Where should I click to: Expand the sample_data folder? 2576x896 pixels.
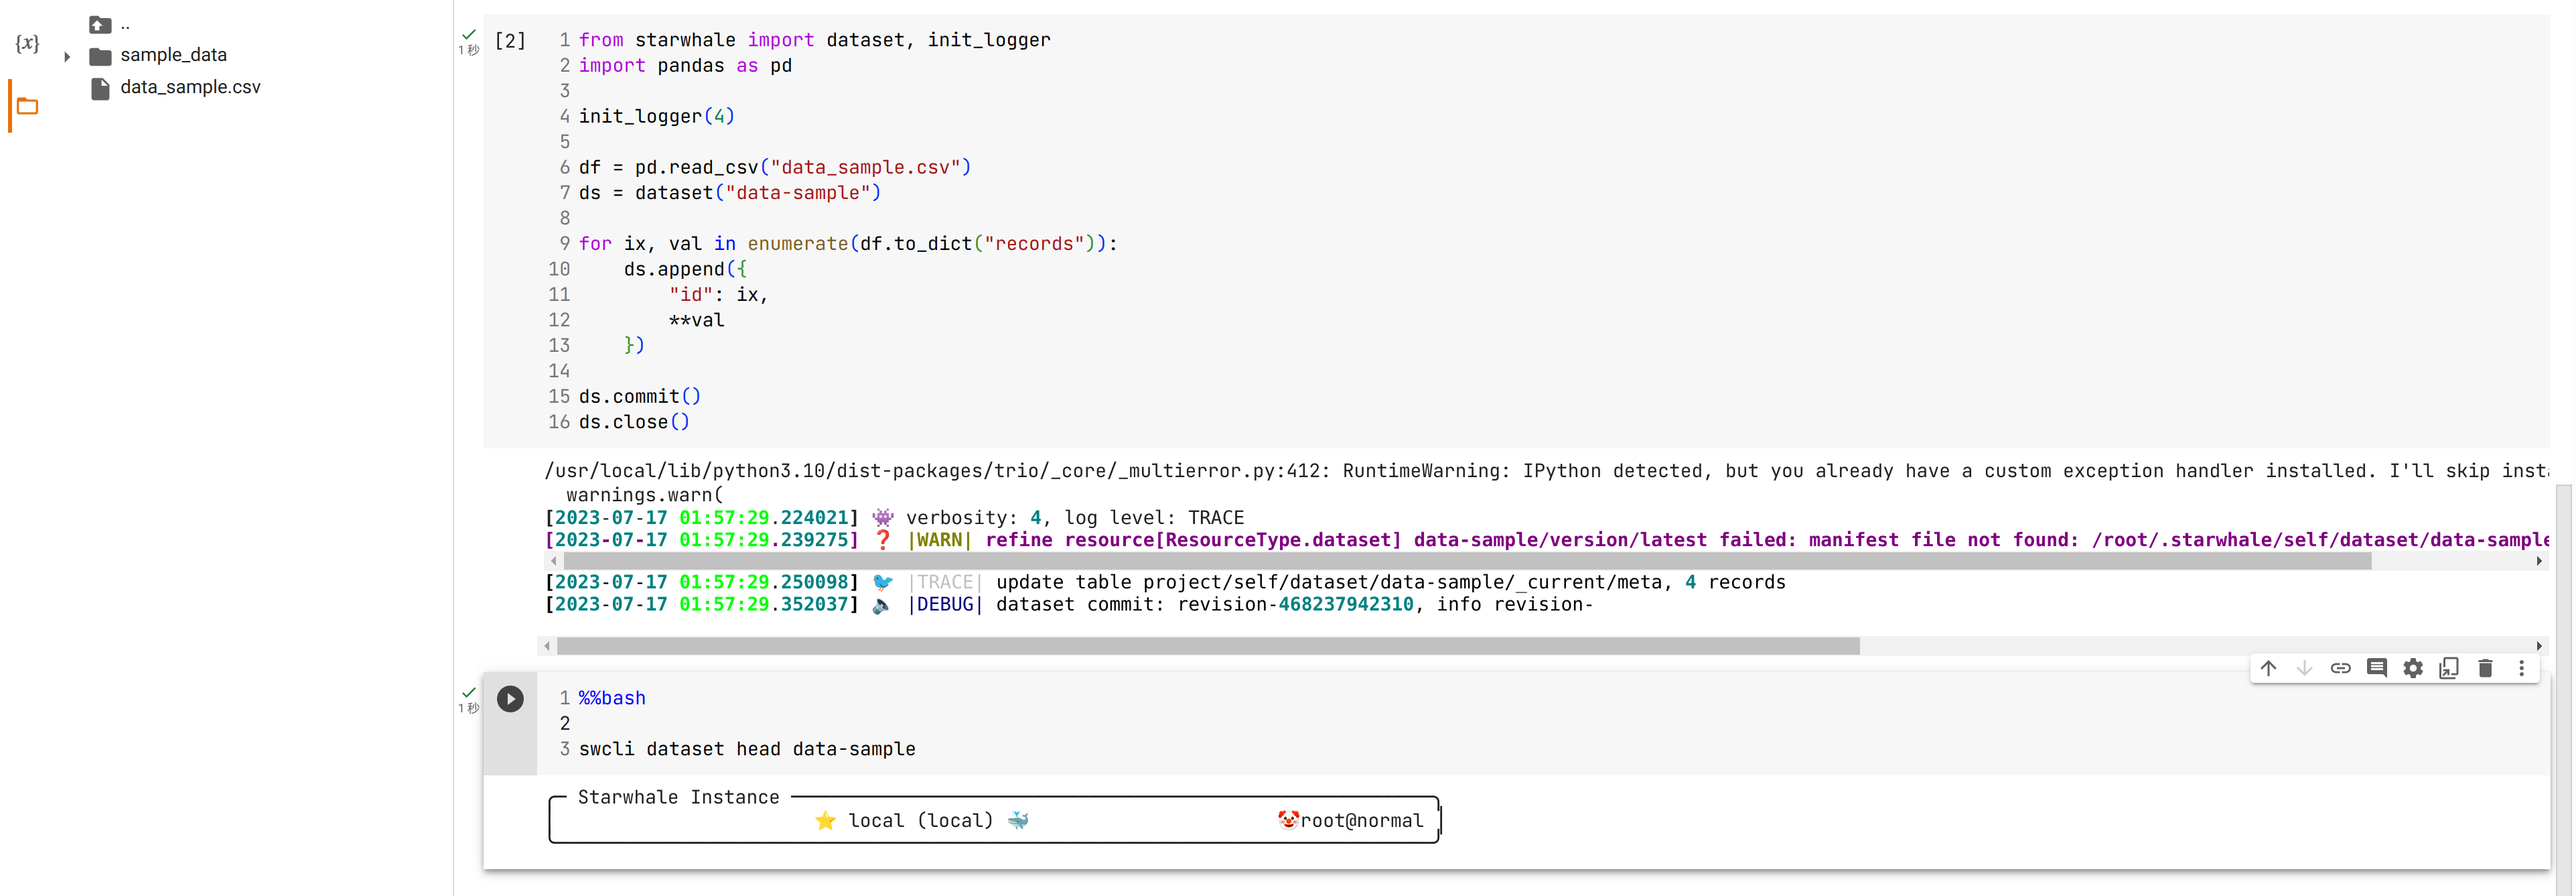click(x=66, y=57)
